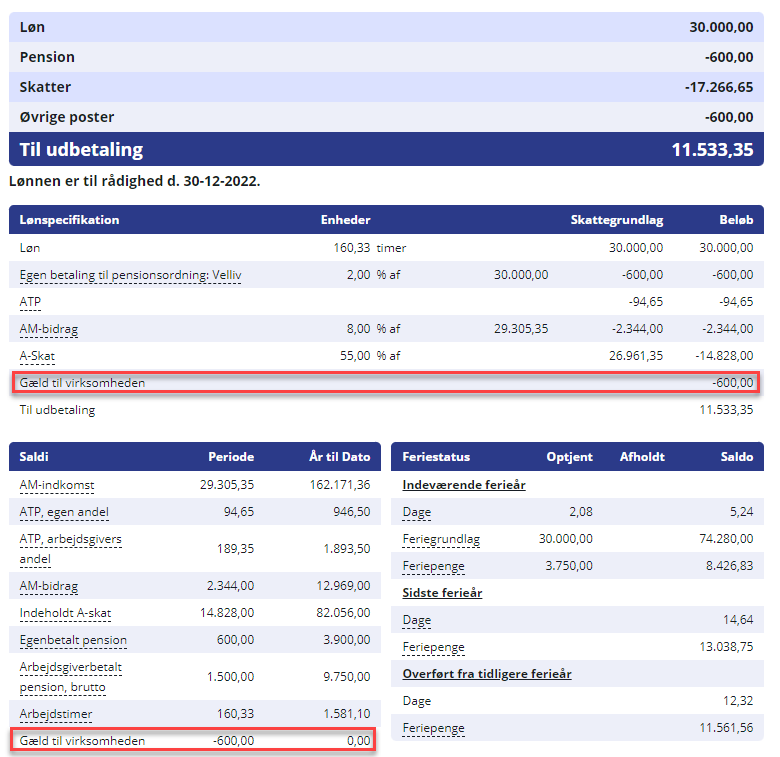Click the AM-bidrag label in Lønspecifikation

click(49, 329)
